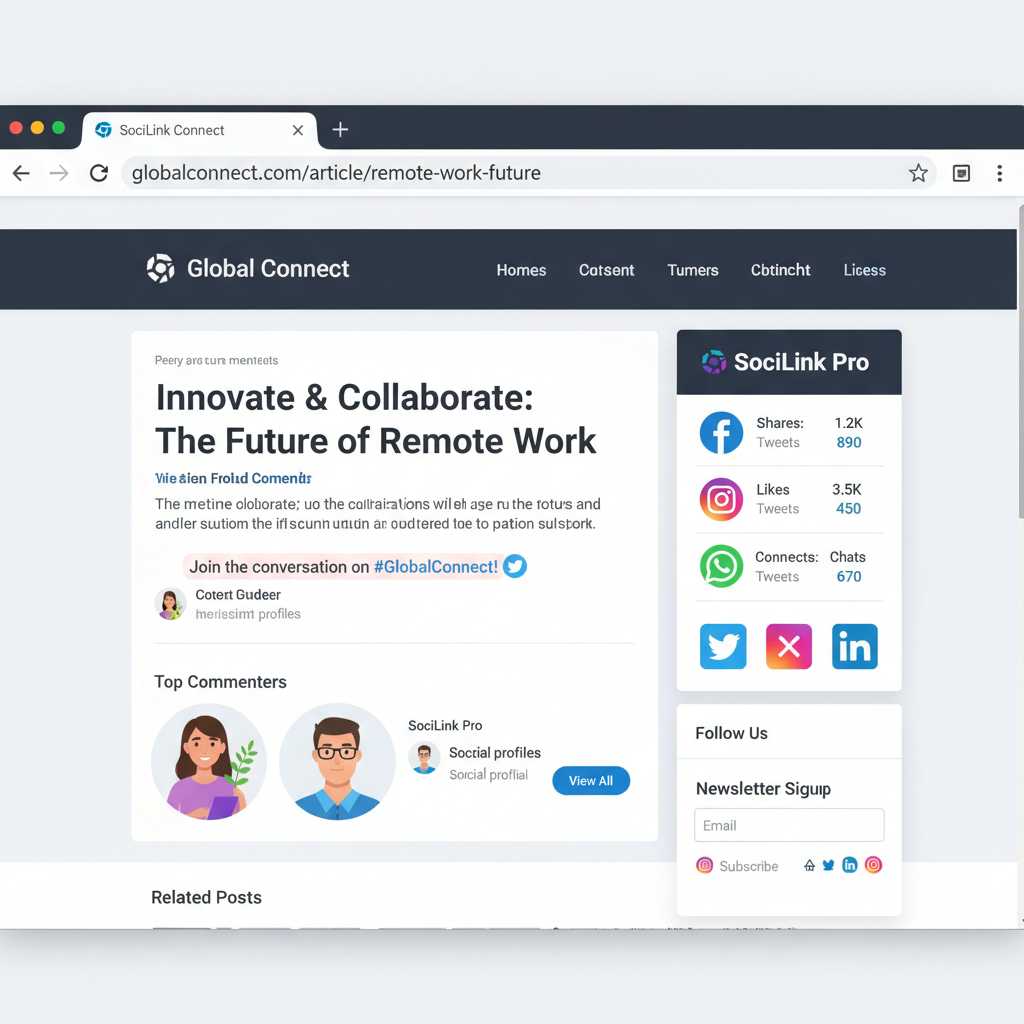The image size is (1024, 1024).
Task: Click the large LinkedIn share button
Action: (855, 647)
